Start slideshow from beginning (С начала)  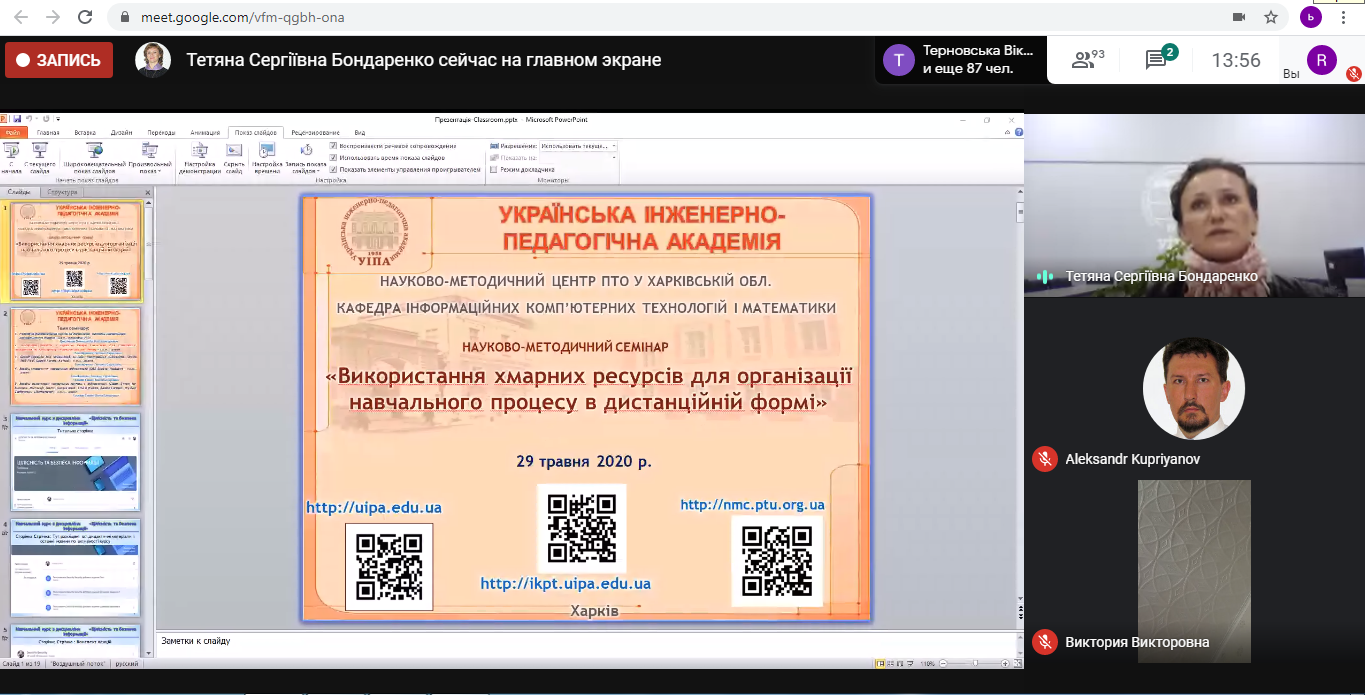pos(12,158)
